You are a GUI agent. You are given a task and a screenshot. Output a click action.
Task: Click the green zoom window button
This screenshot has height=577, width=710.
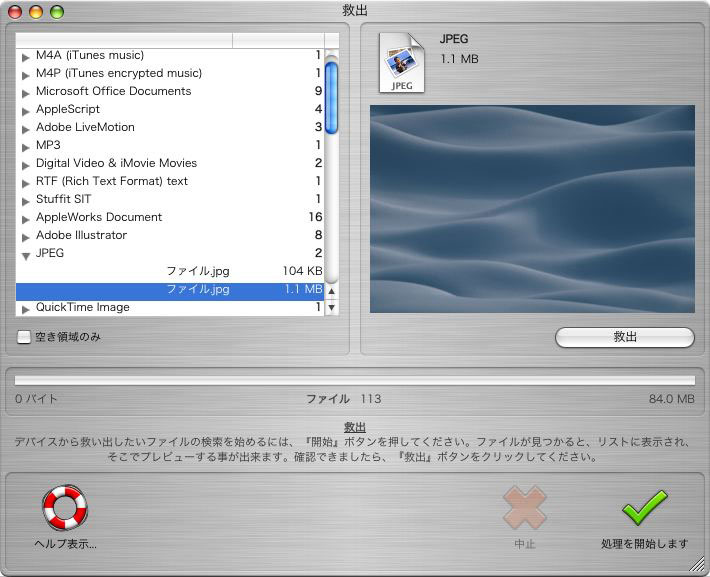click(x=57, y=12)
